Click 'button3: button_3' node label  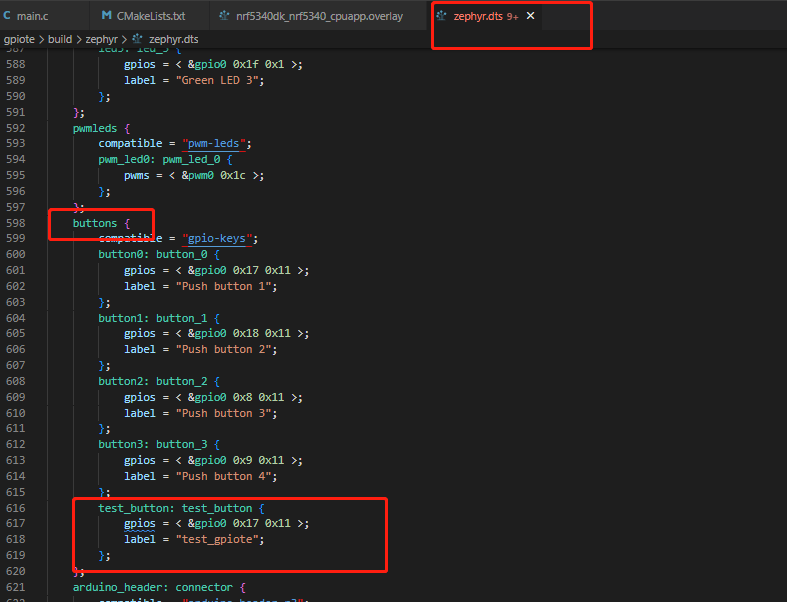coord(153,444)
